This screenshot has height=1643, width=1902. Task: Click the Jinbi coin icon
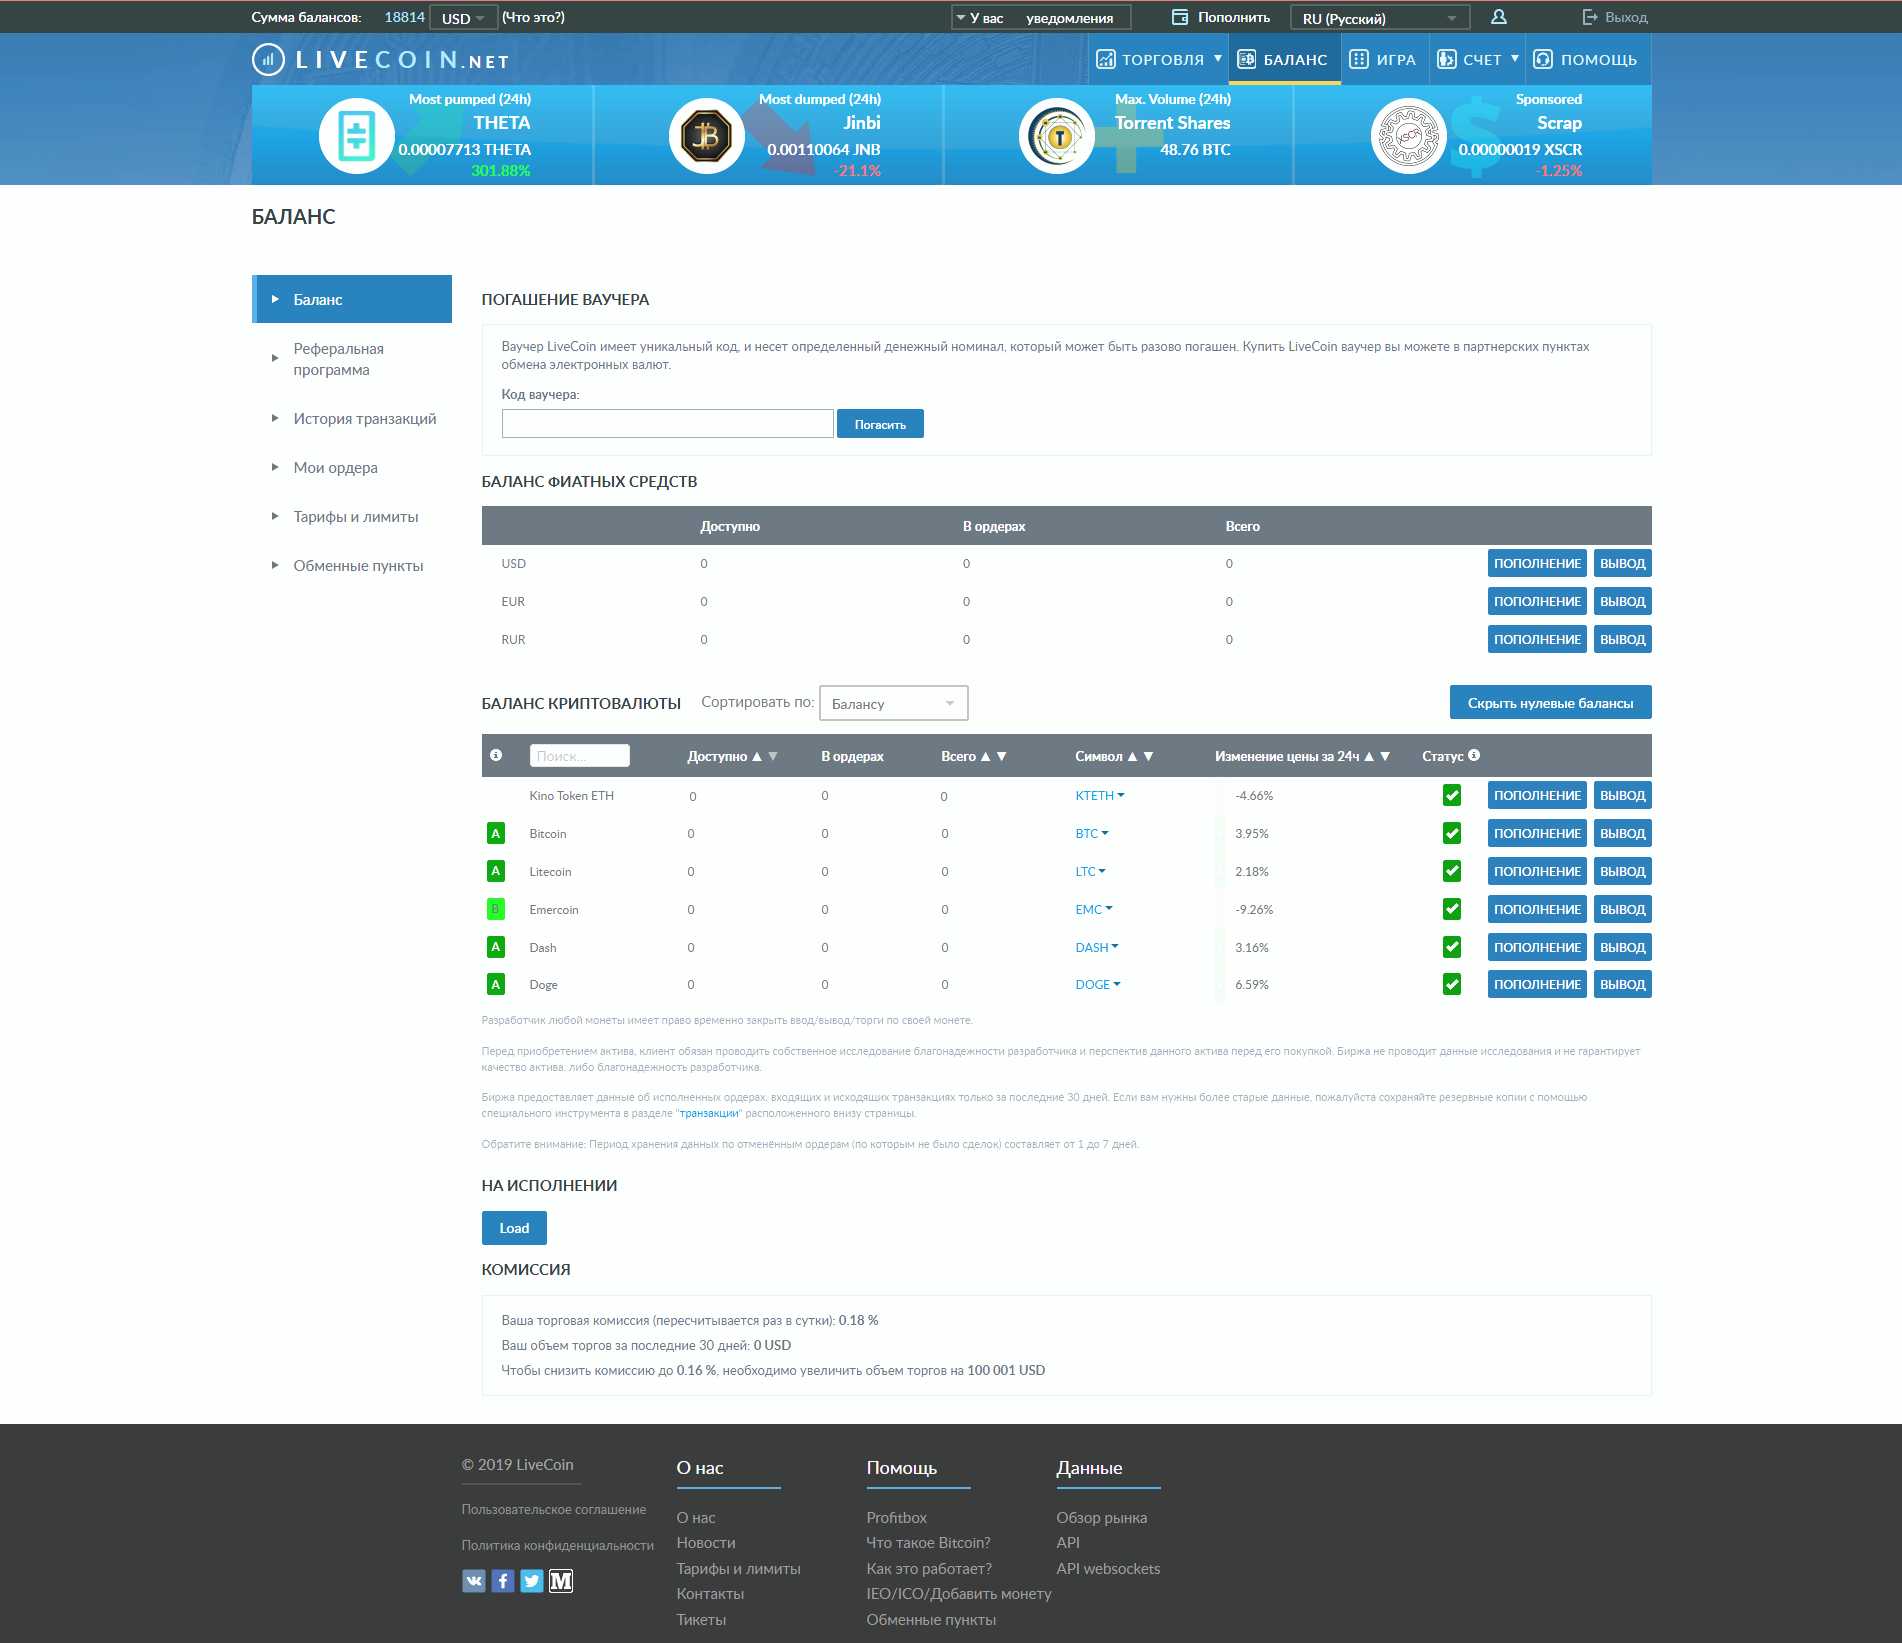pyautogui.click(x=706, y=136)
